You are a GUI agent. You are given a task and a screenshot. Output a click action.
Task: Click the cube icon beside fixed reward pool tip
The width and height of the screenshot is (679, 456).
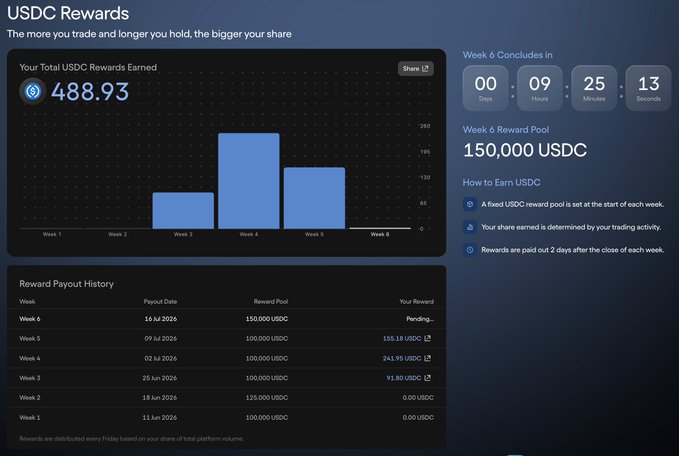tap(470, 204)
